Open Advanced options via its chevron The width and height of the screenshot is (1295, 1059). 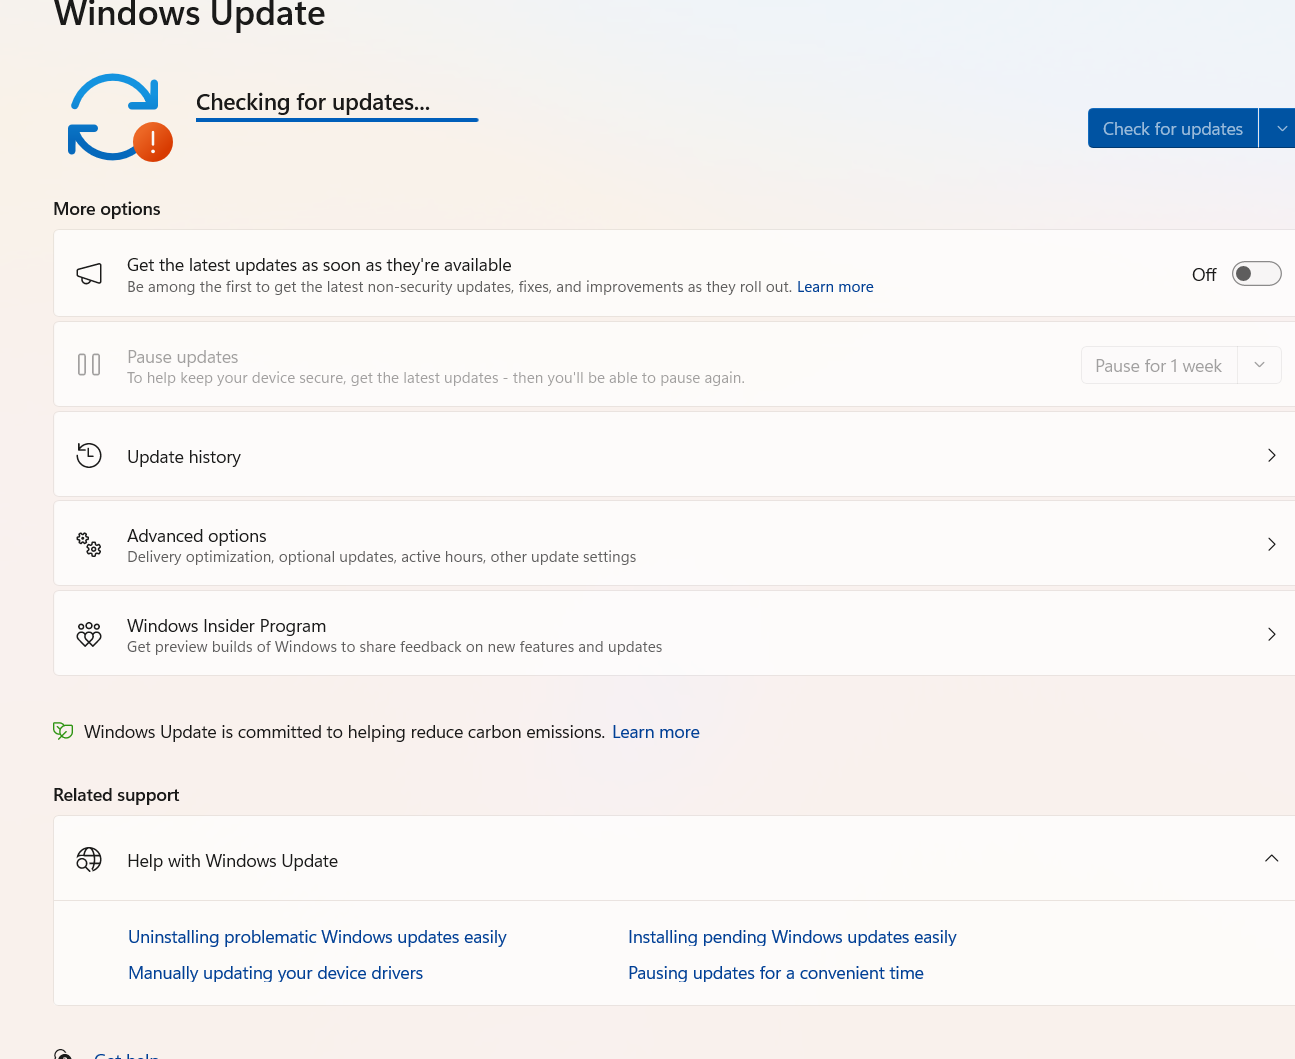pyautogui.click(x=1271, y=544)
